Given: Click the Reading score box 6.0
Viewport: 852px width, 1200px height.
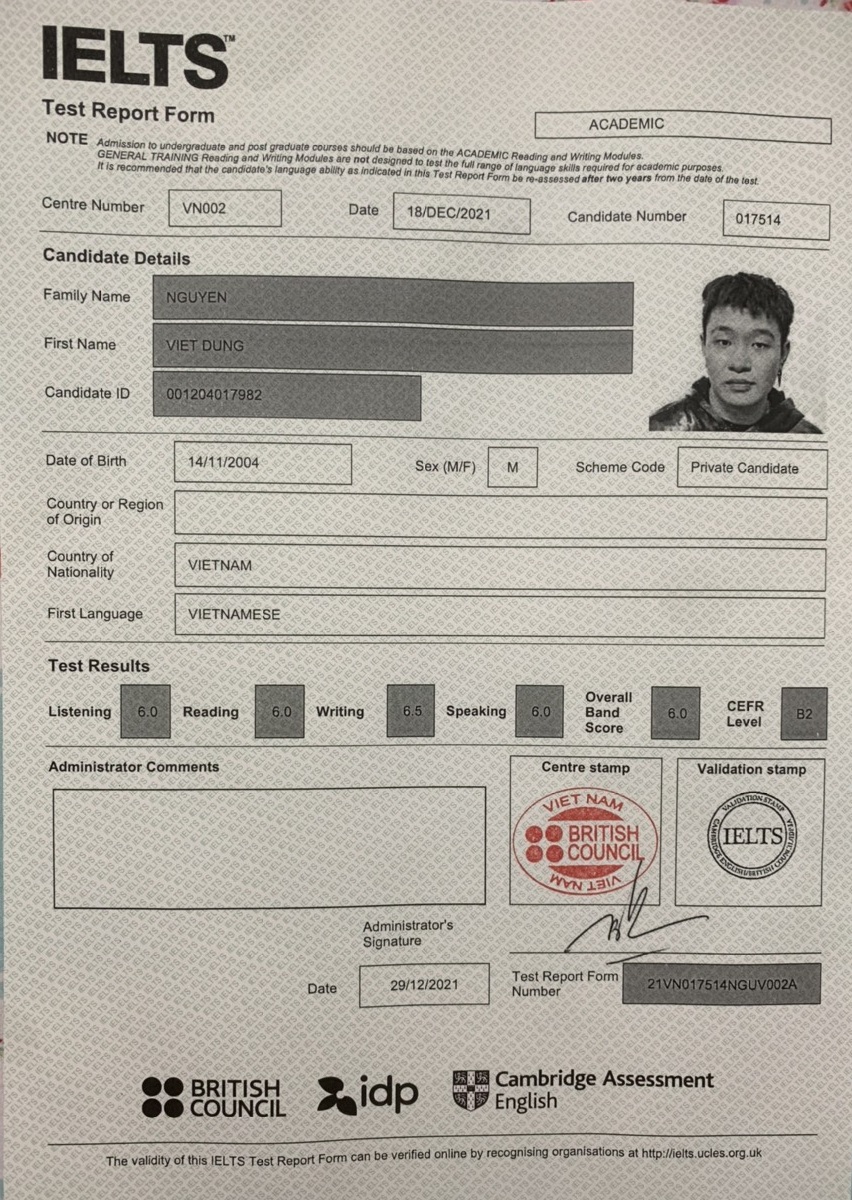Looking at the screenshot, I should [280, 711].
